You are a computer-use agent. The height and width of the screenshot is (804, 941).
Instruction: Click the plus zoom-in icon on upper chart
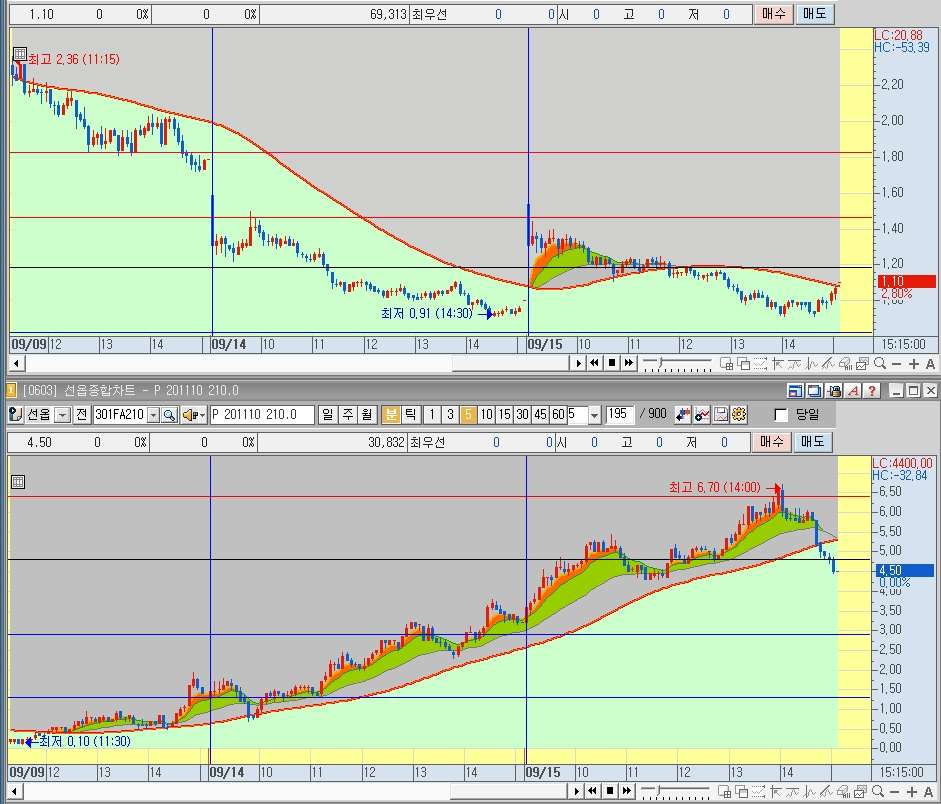(912, 364)
